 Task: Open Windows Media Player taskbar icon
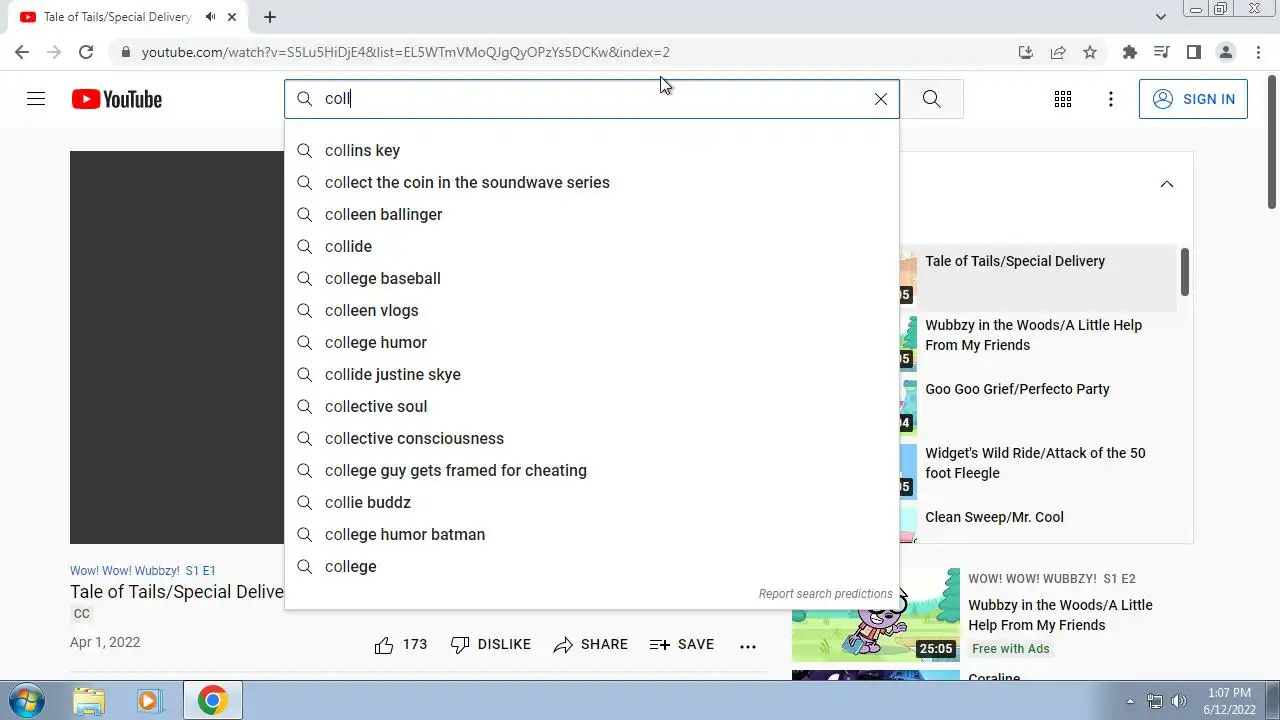(150, 700)
